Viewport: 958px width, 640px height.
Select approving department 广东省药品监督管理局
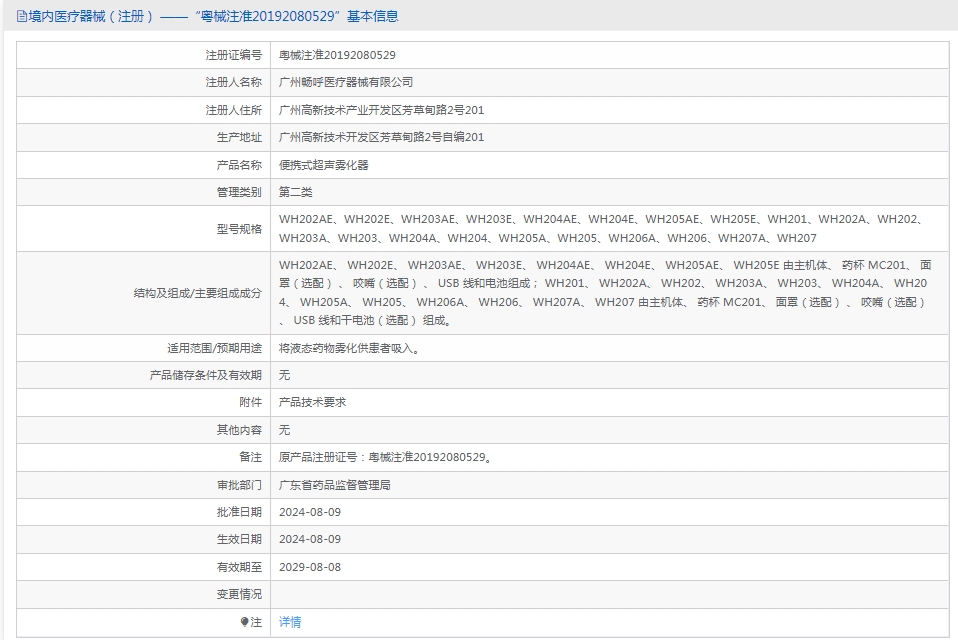(x=335, y=485)
